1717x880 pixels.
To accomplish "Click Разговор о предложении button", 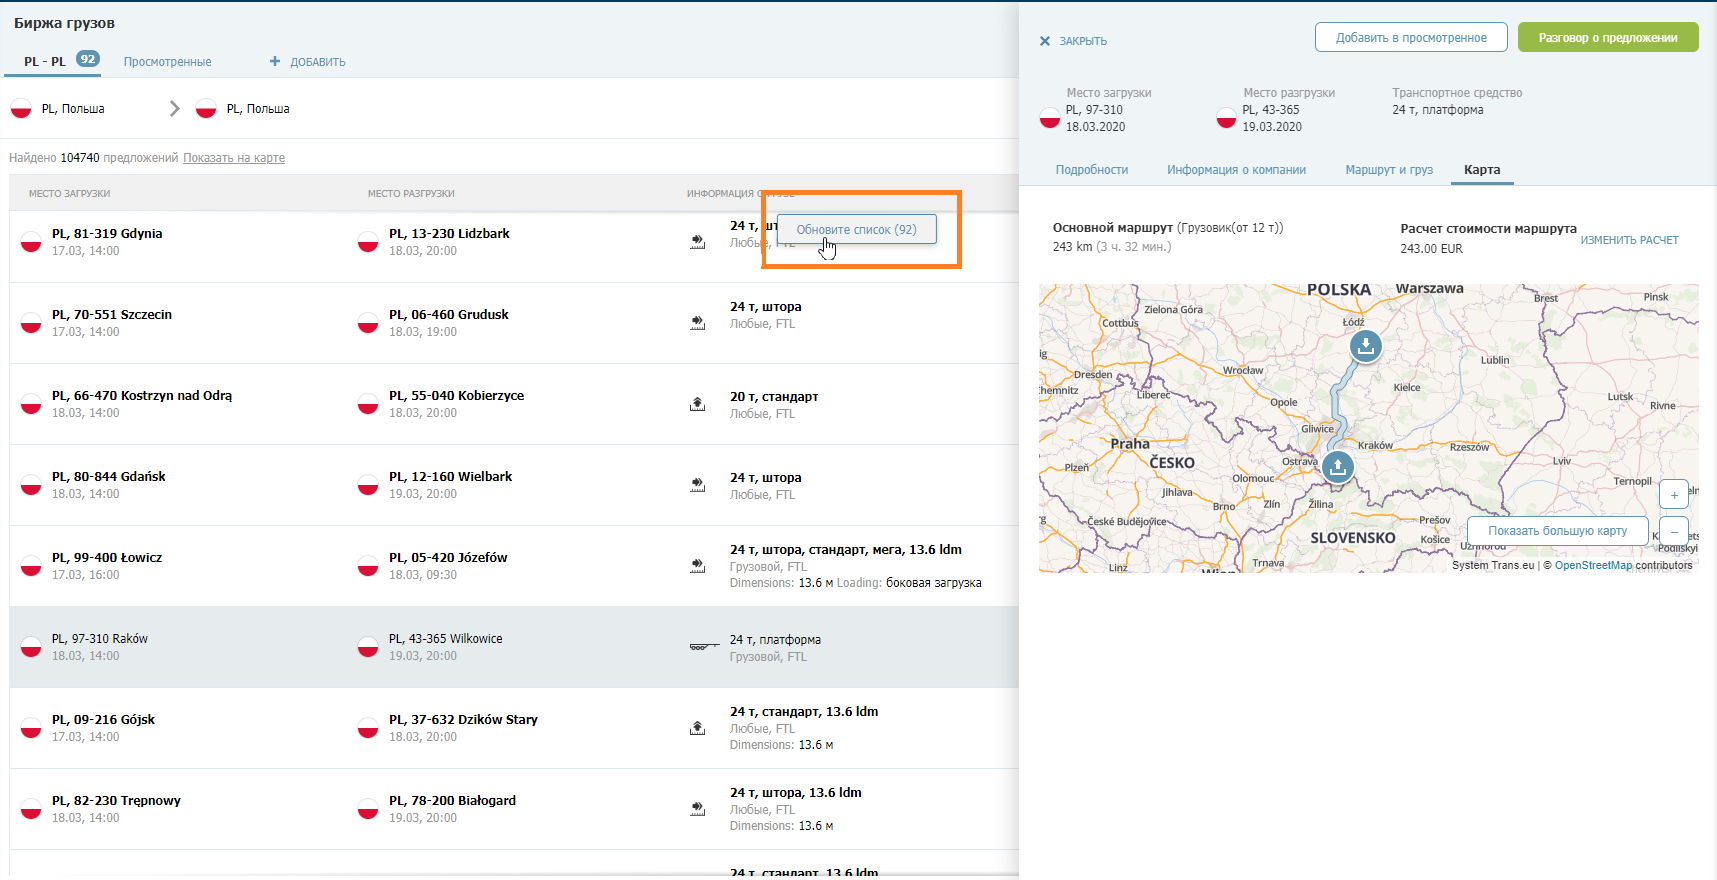I will tap(1608, 37).
